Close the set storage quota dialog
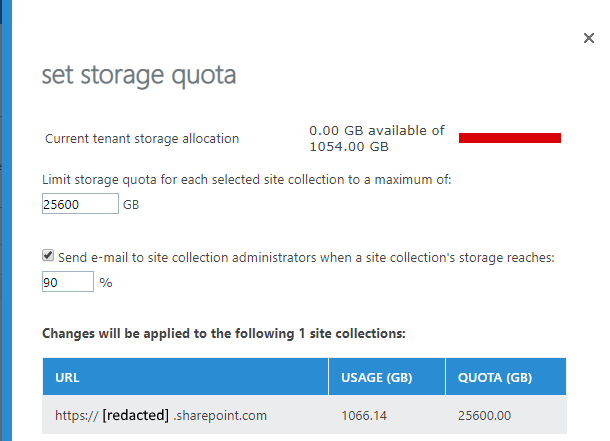This screenshot has height=441, width=610. click(589, 38)
